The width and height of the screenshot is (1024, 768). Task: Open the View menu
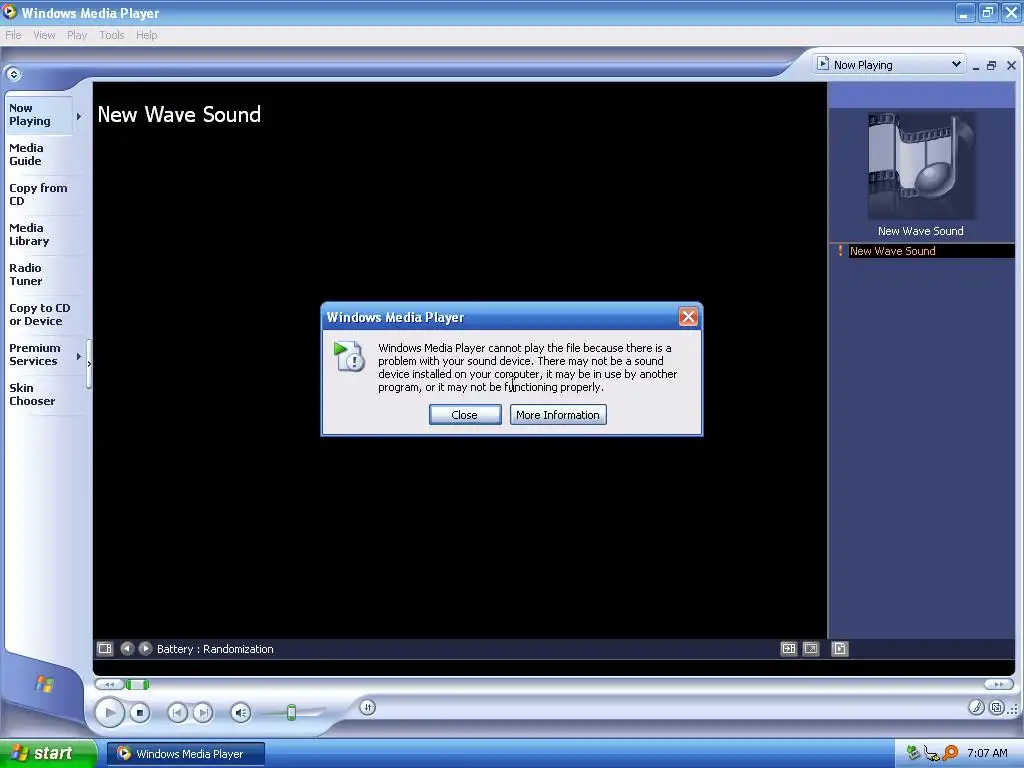coord(44,35)
